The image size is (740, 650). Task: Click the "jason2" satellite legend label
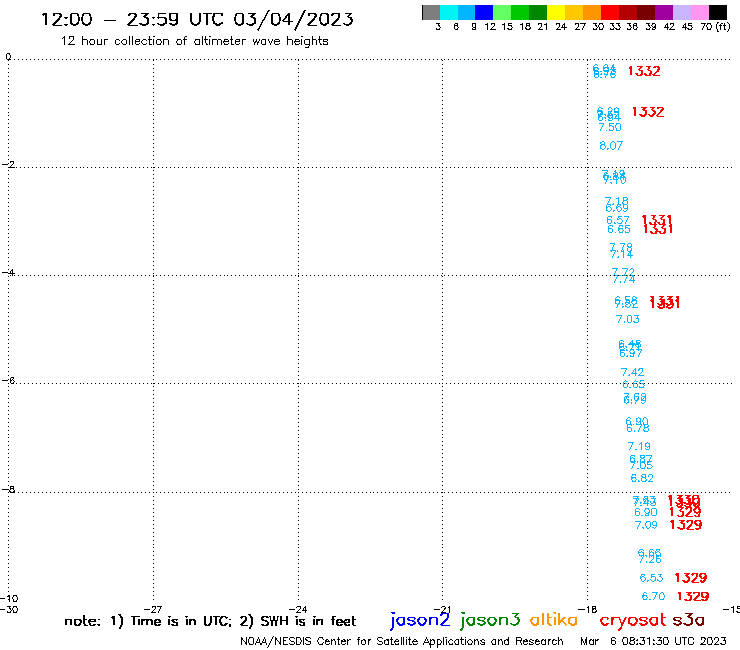420,620
